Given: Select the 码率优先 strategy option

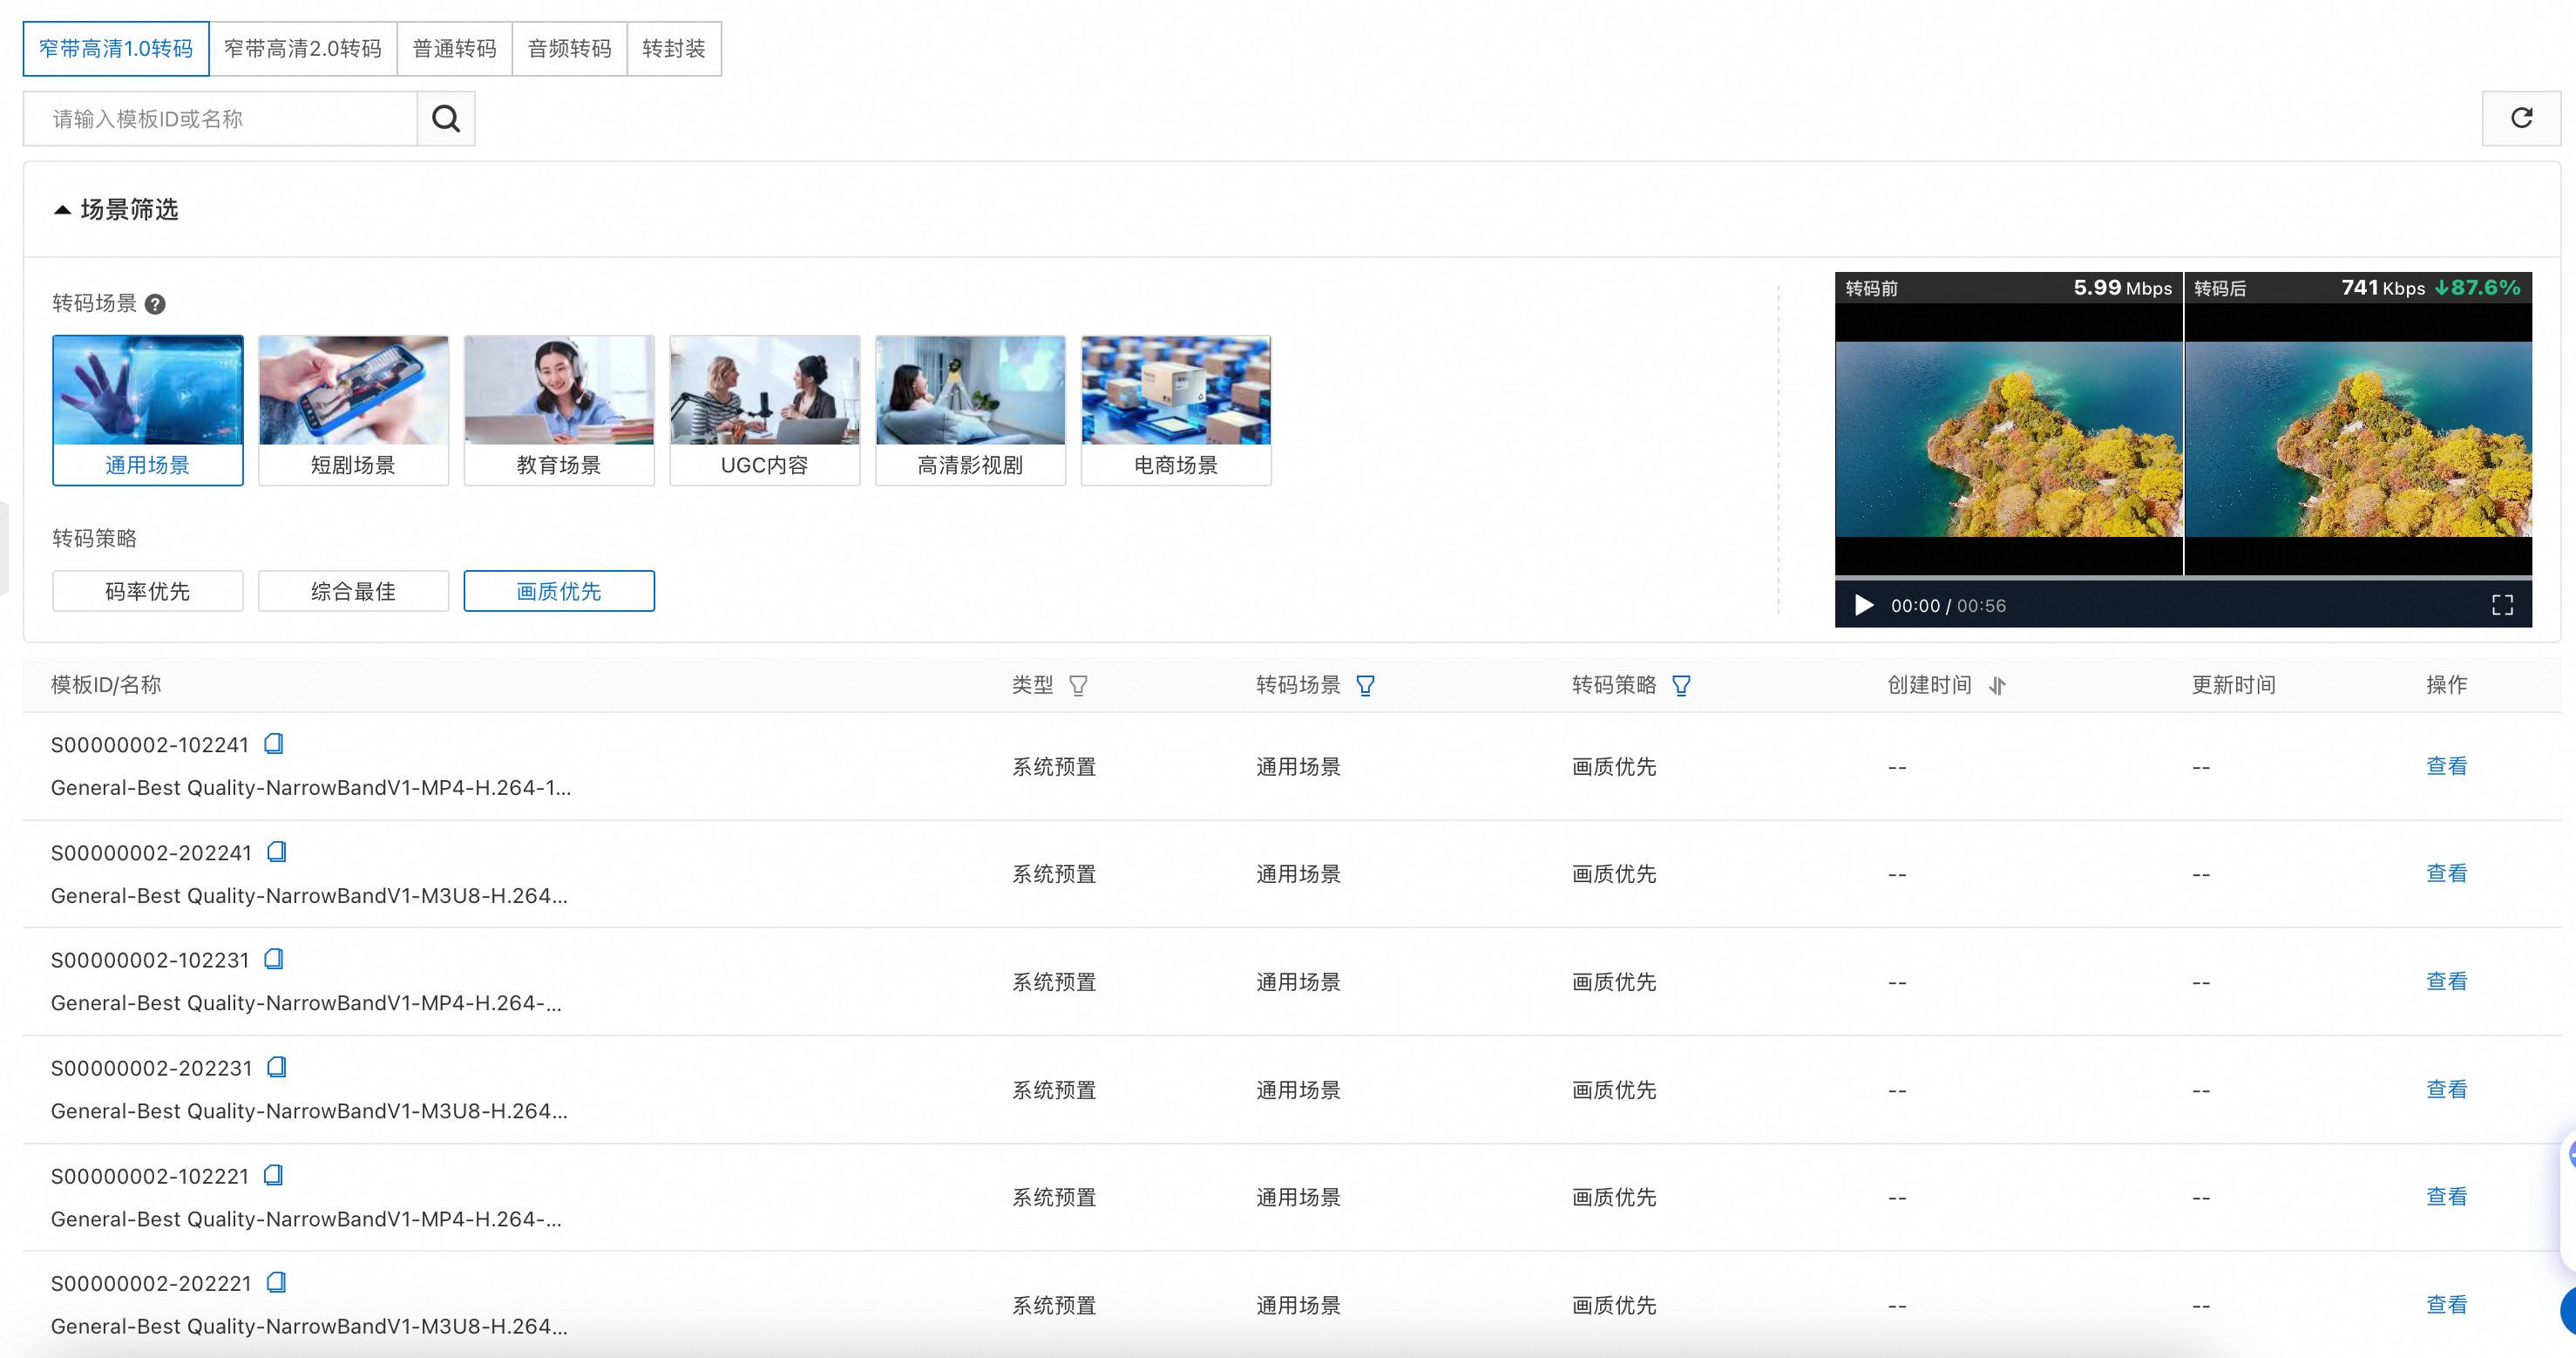Looking at the screenshot, I should click(147, 591).
